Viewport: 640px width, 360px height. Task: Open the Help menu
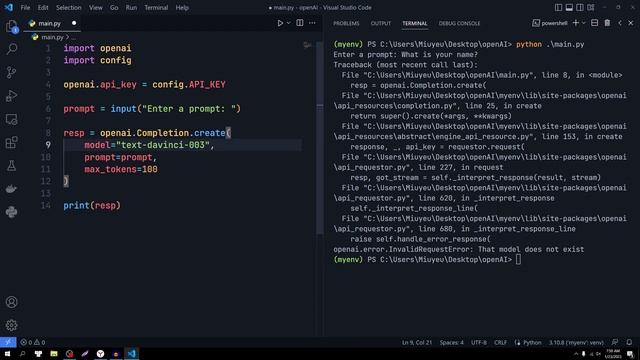coord(182,7)
